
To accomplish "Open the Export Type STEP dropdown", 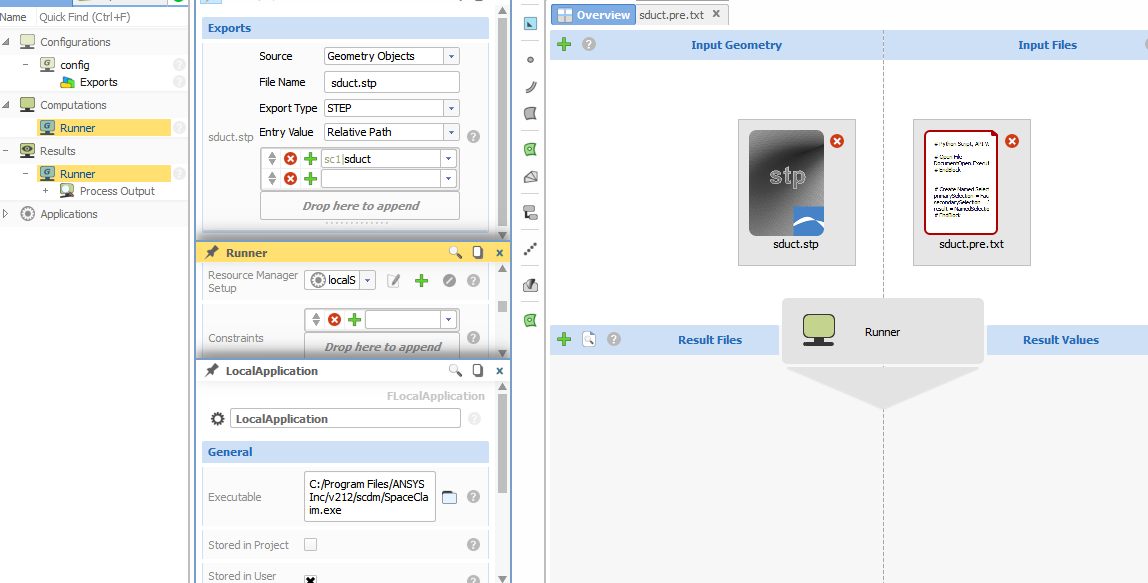I will click(451, 108).
